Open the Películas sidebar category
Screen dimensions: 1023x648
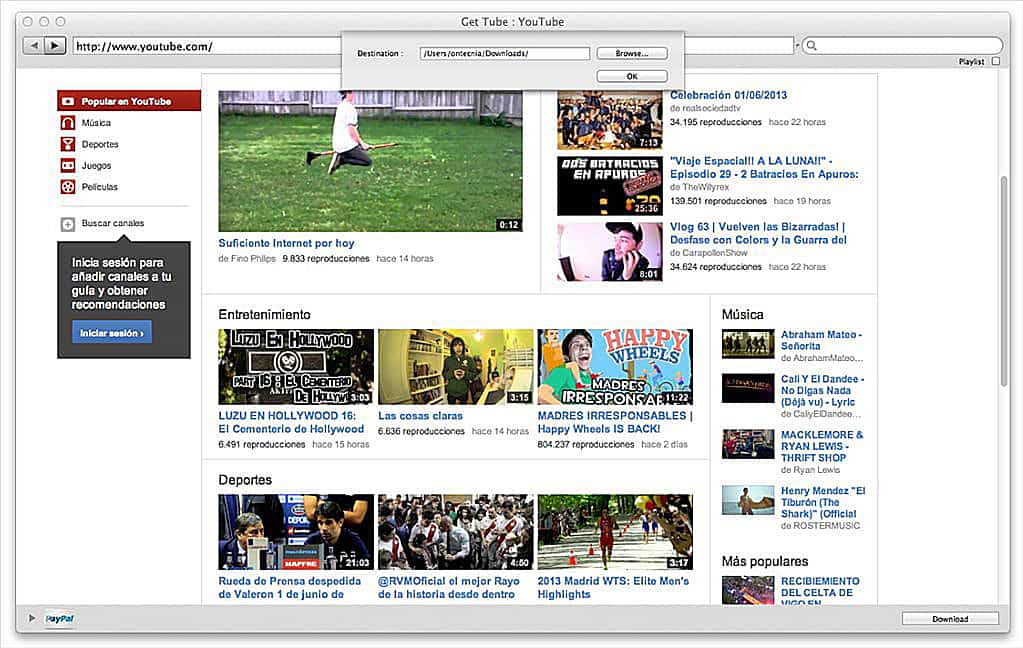99,187
